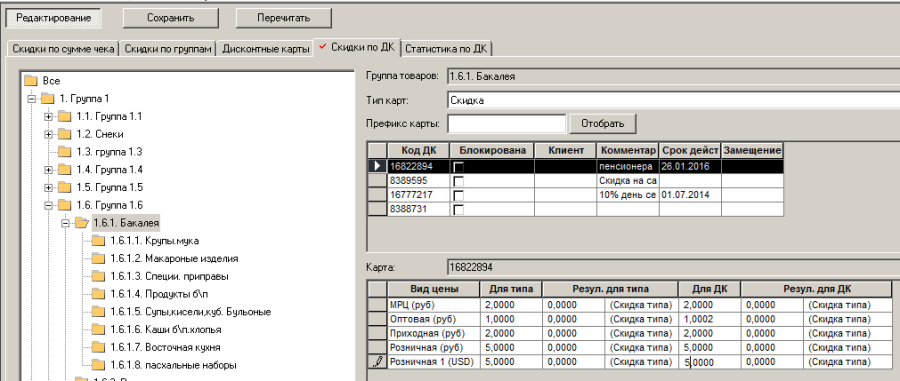Select the Скидки по ДК tab

(x=358, y=48)
